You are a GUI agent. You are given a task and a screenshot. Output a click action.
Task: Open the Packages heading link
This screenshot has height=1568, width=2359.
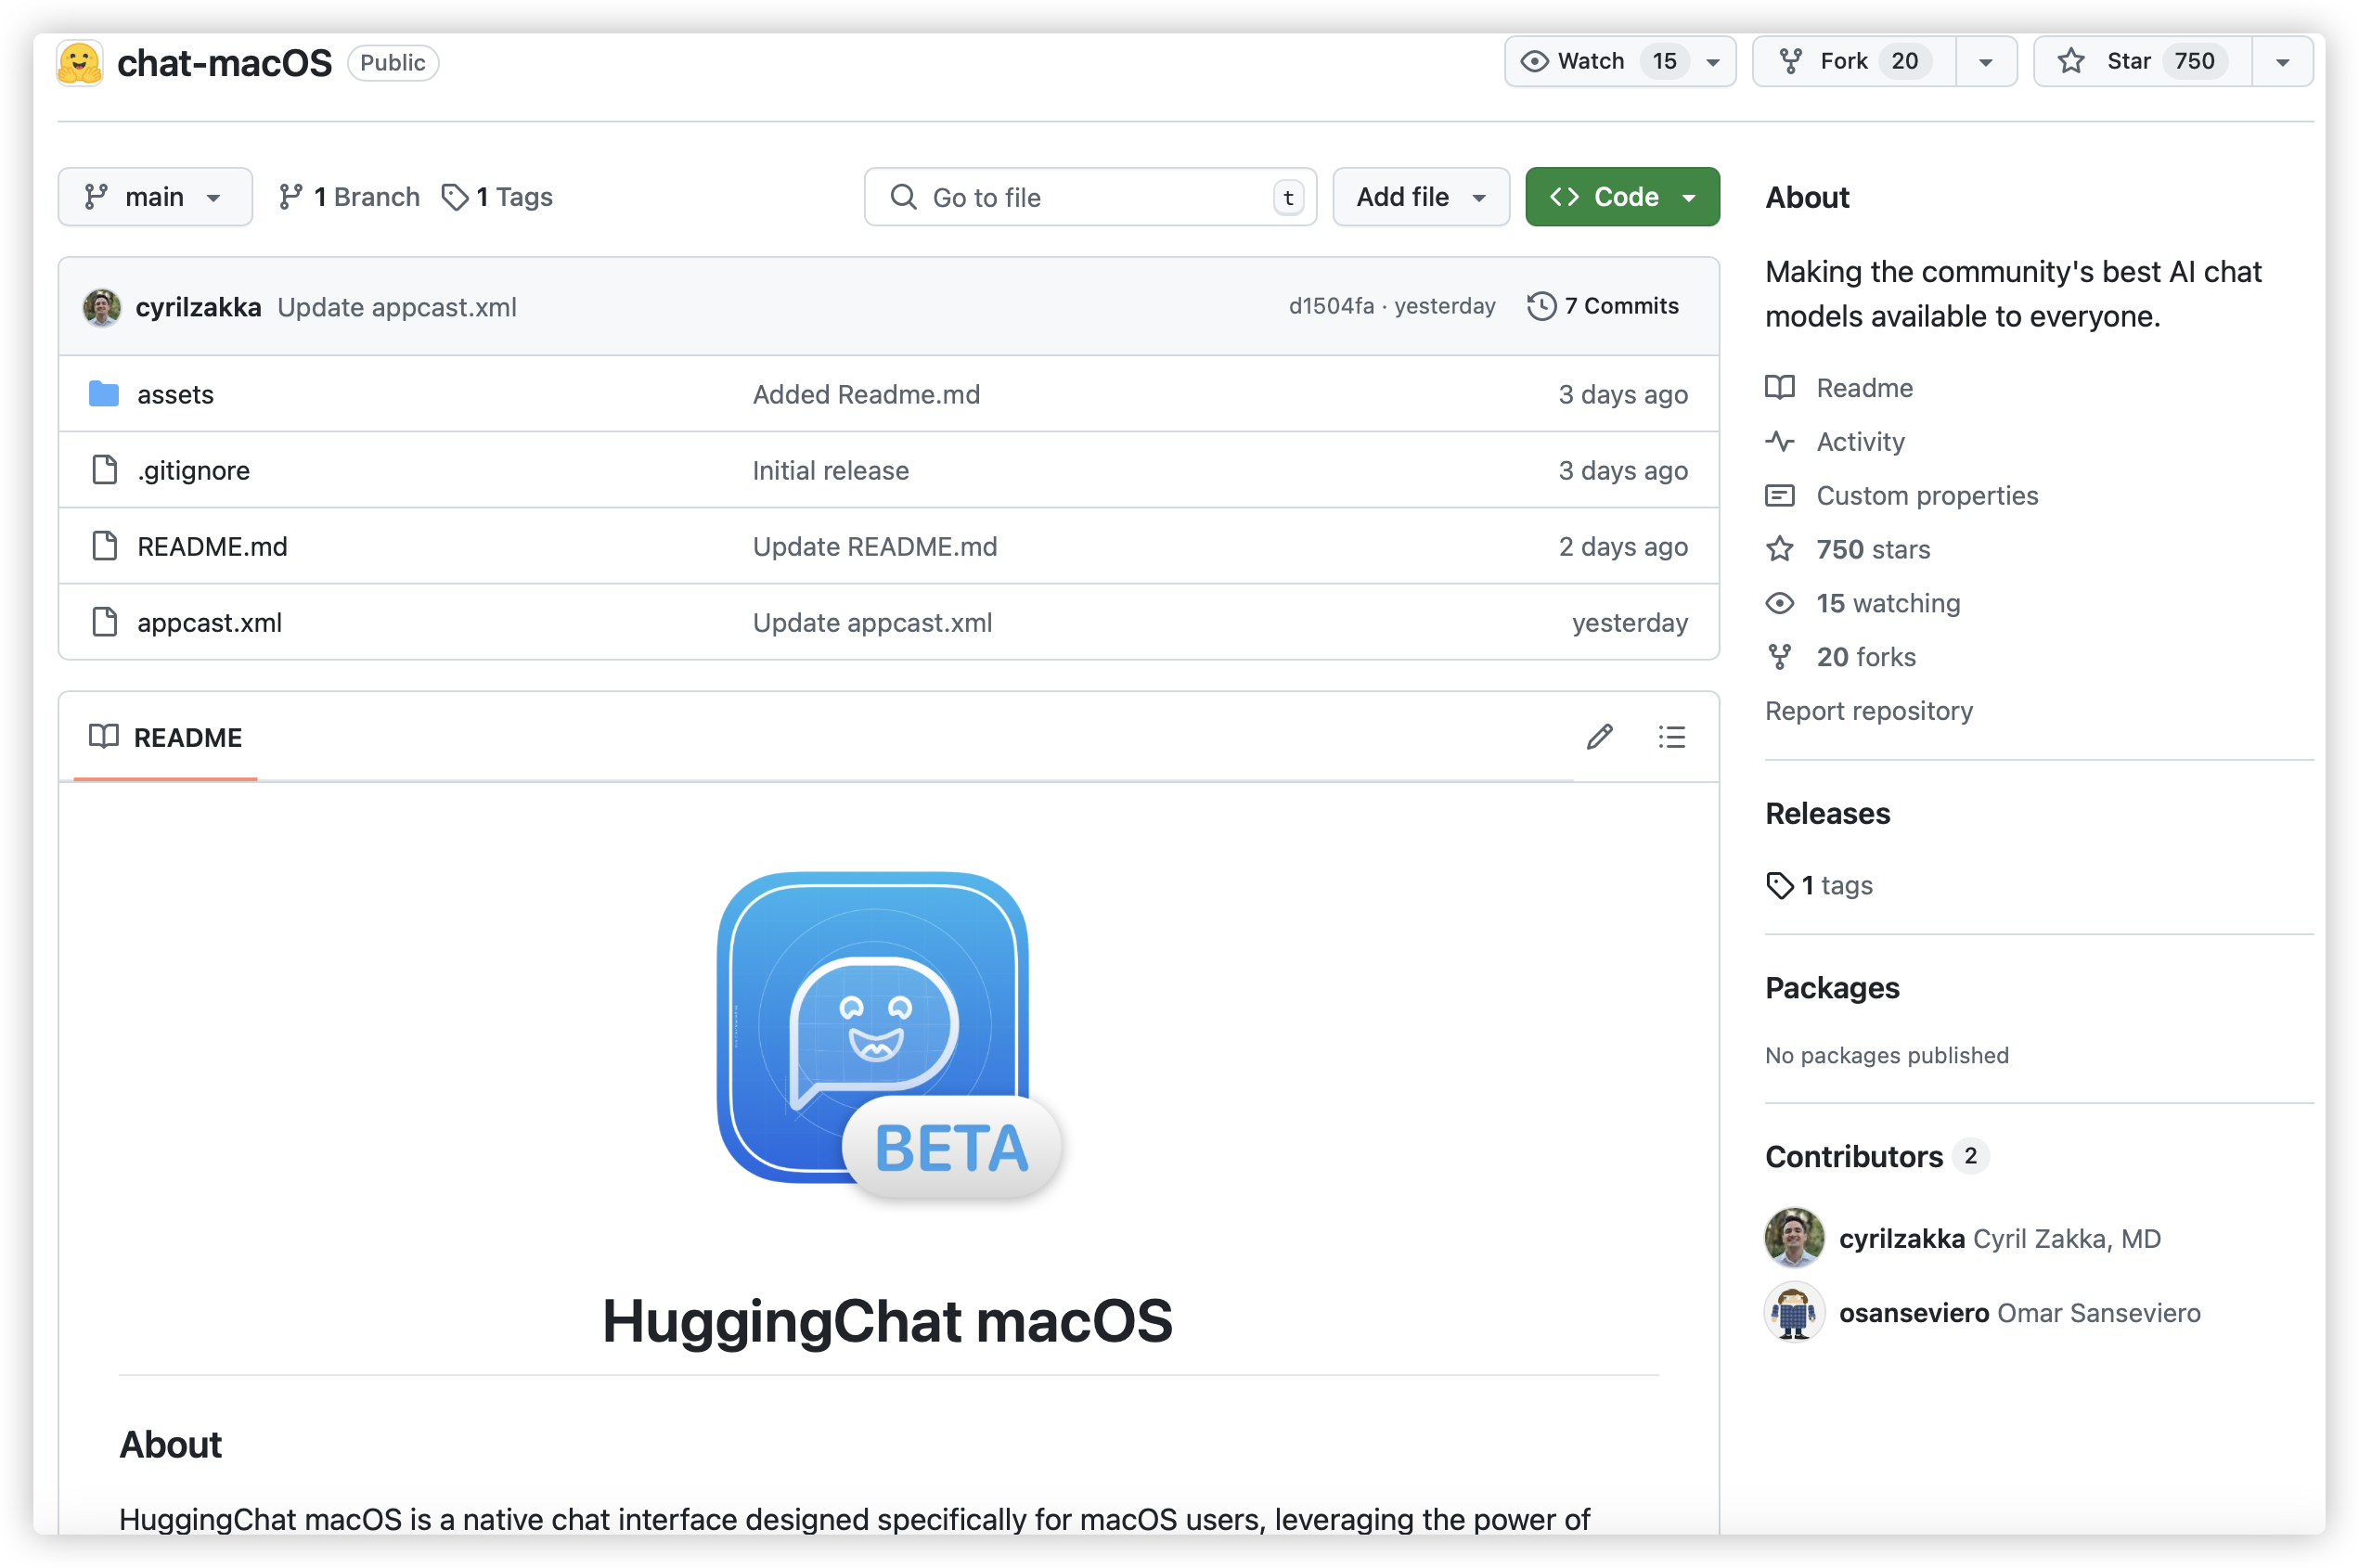tap(1831, 987)
